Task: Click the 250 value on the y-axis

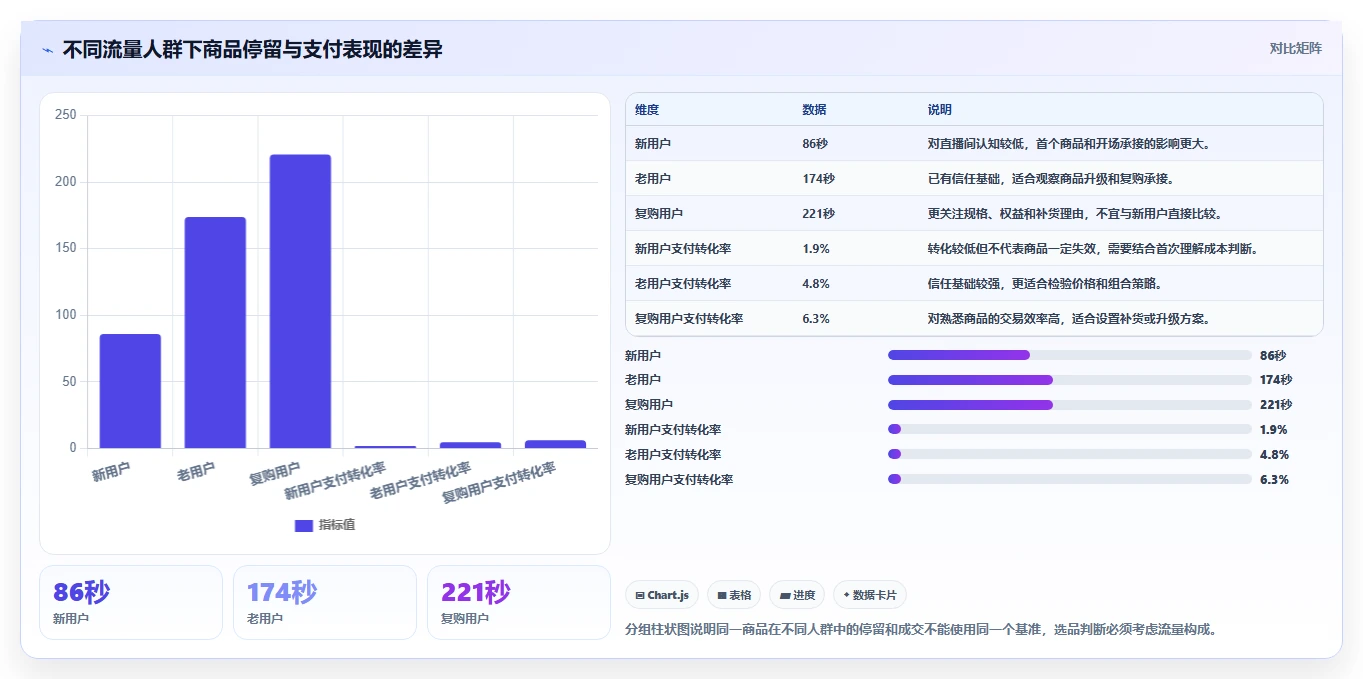Action: pos(66,115)
